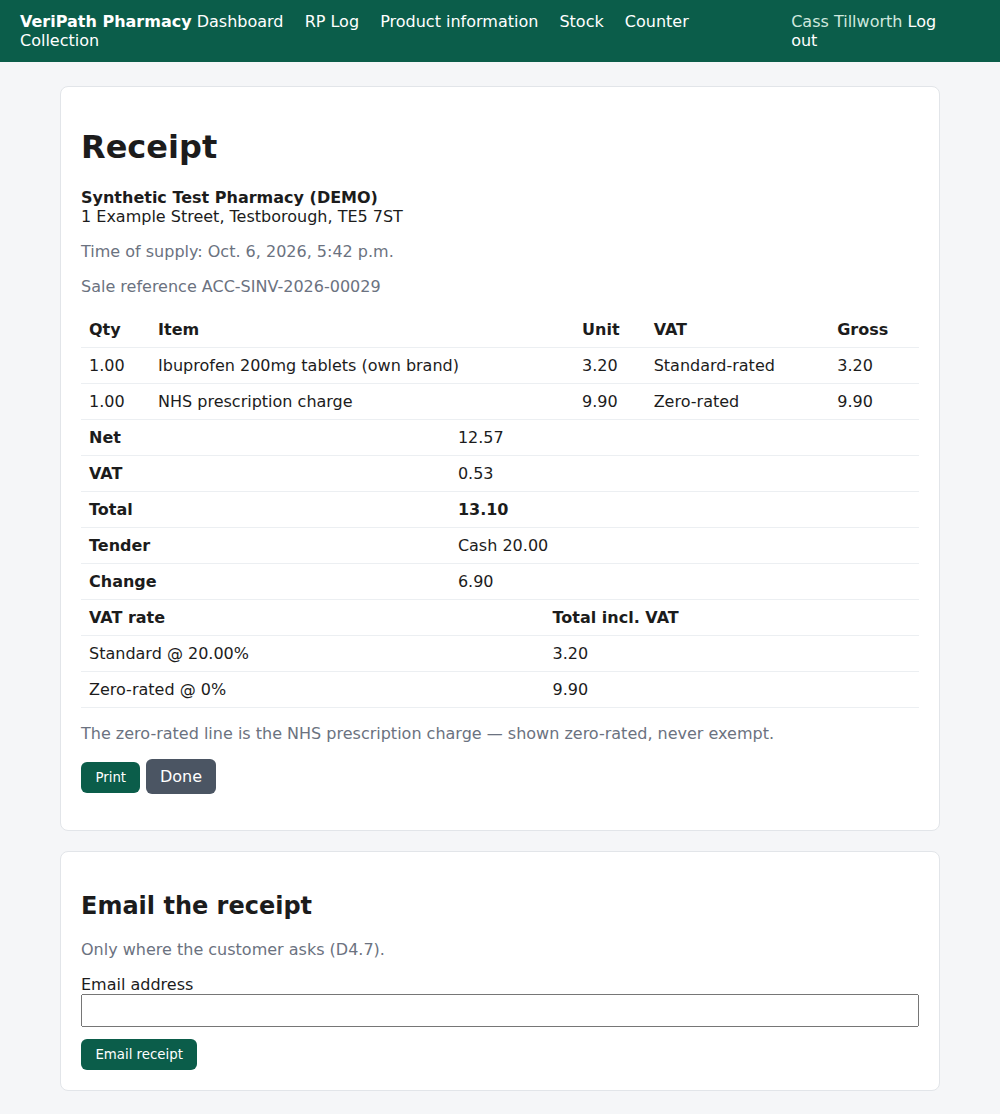This screenshot has height=1114, width=1000.
Task: Click the Time of supply line
Action: pos(237,252)
